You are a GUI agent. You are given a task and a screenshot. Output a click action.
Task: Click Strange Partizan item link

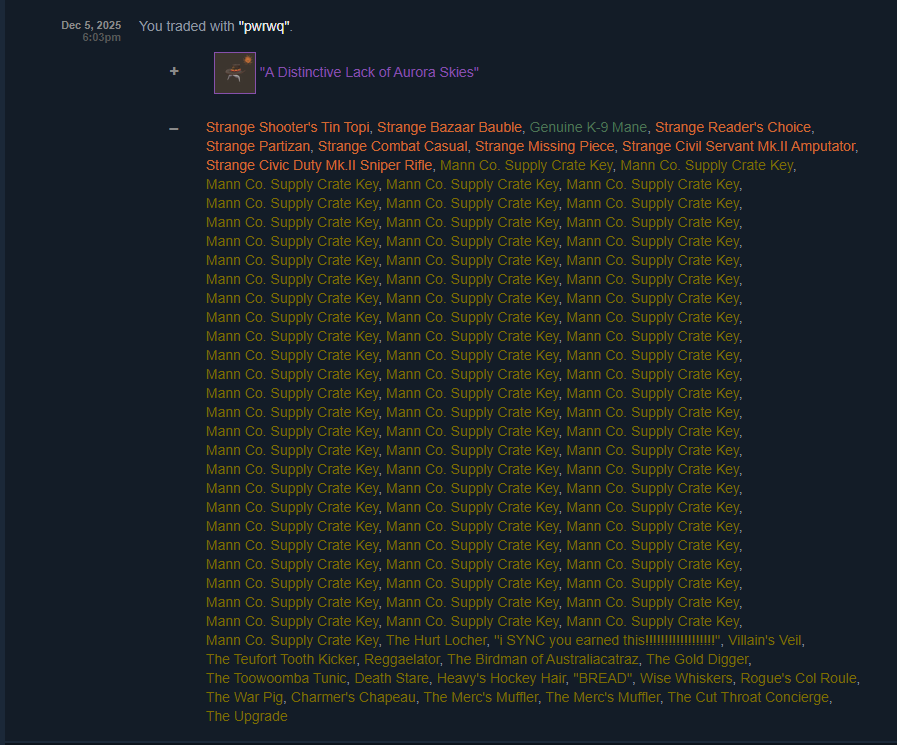click(x=258, y=146)
